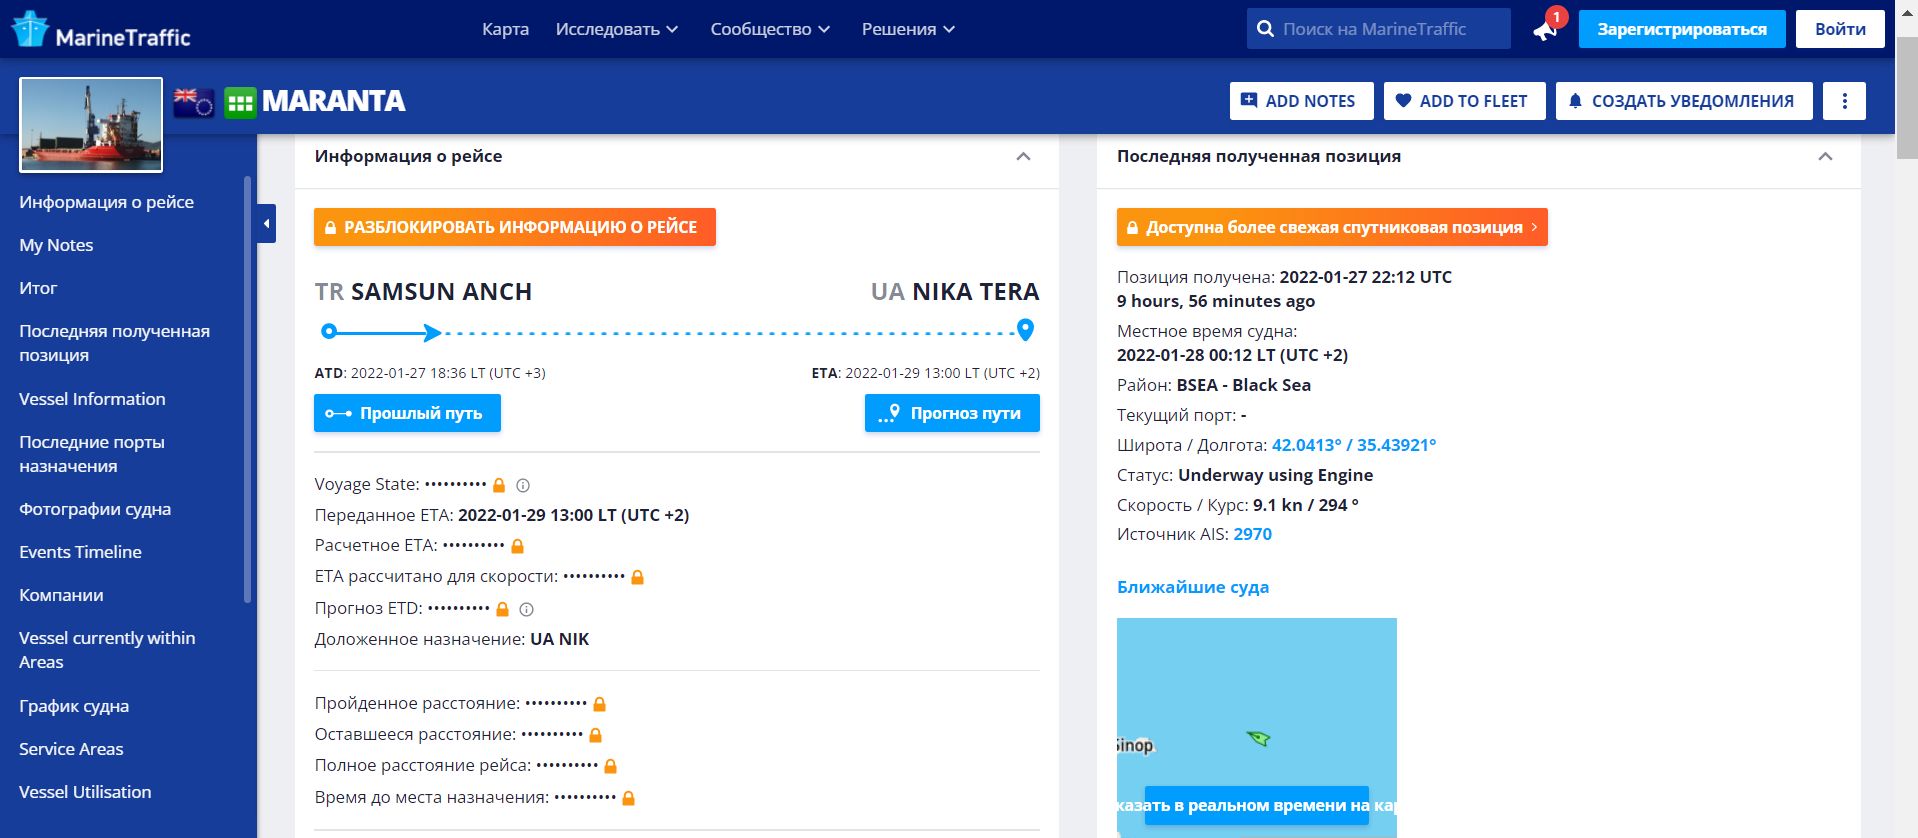
Task: Collapse the left sidebar panel arrow
Action: coord(266,224)
